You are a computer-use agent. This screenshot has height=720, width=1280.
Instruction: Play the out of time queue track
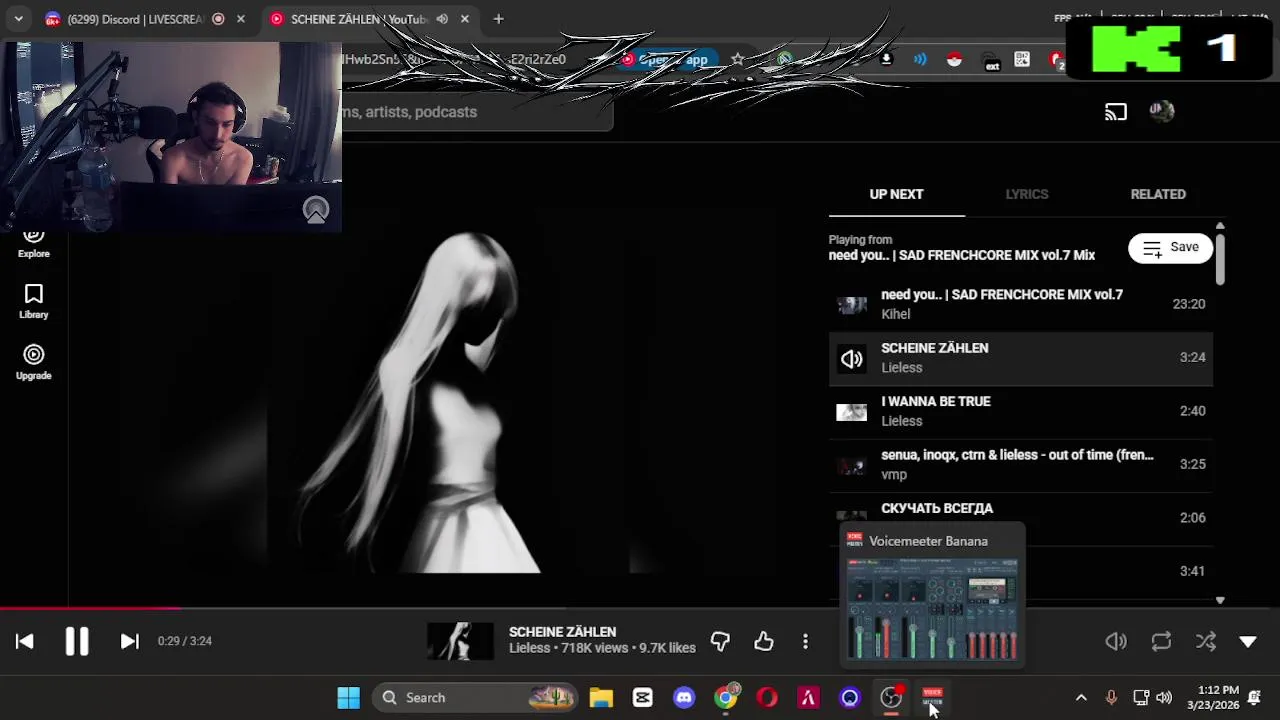[x=1020, y=465]
